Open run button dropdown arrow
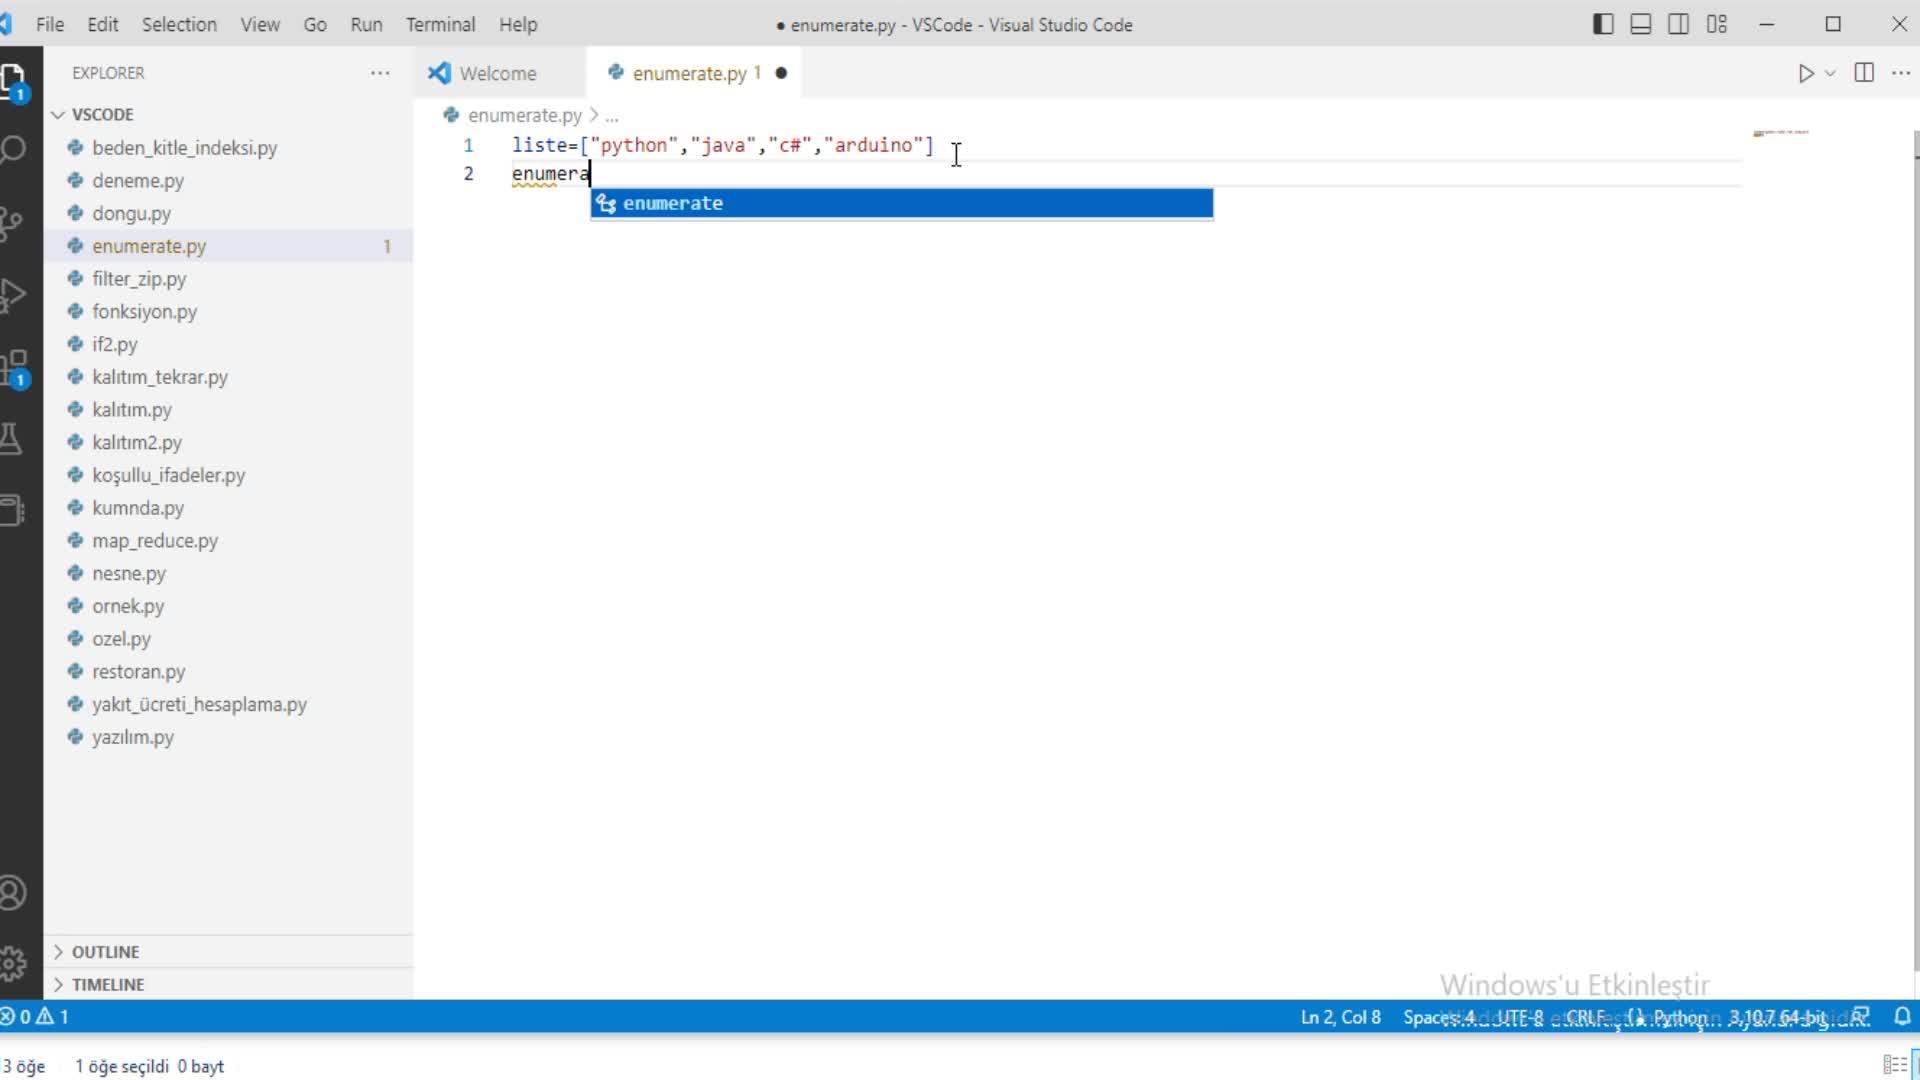Image resolution: width=1920 pixels, height=1080 pixels. point(1830,73)
